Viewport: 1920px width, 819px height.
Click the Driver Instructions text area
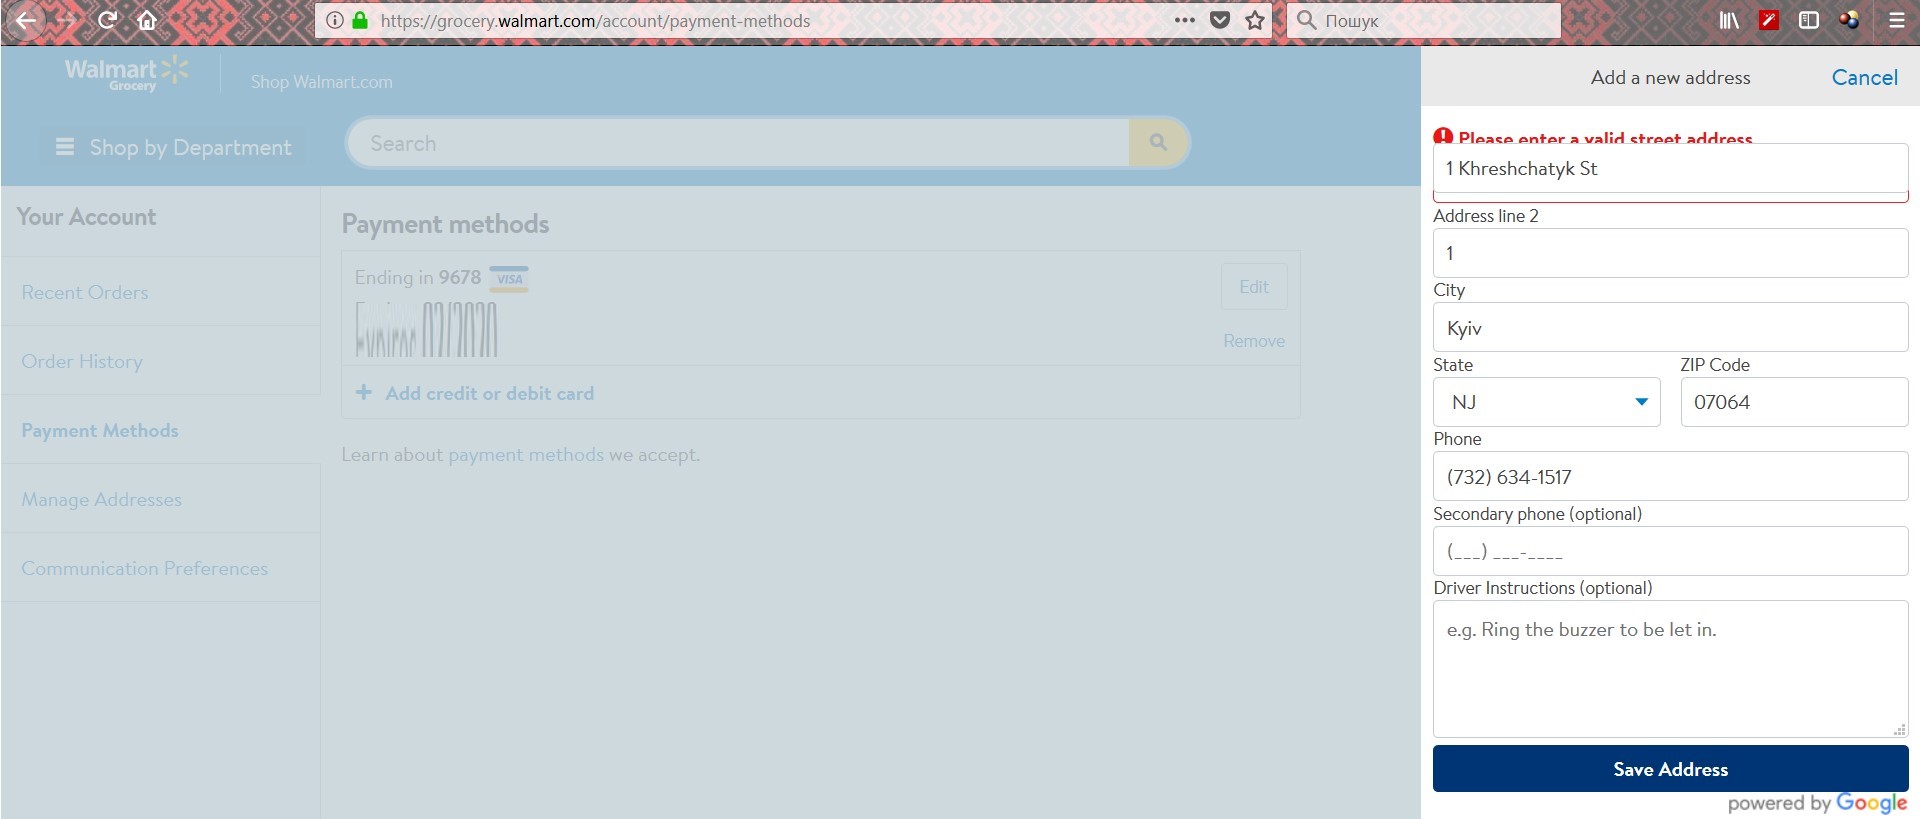coord(1670,668)
